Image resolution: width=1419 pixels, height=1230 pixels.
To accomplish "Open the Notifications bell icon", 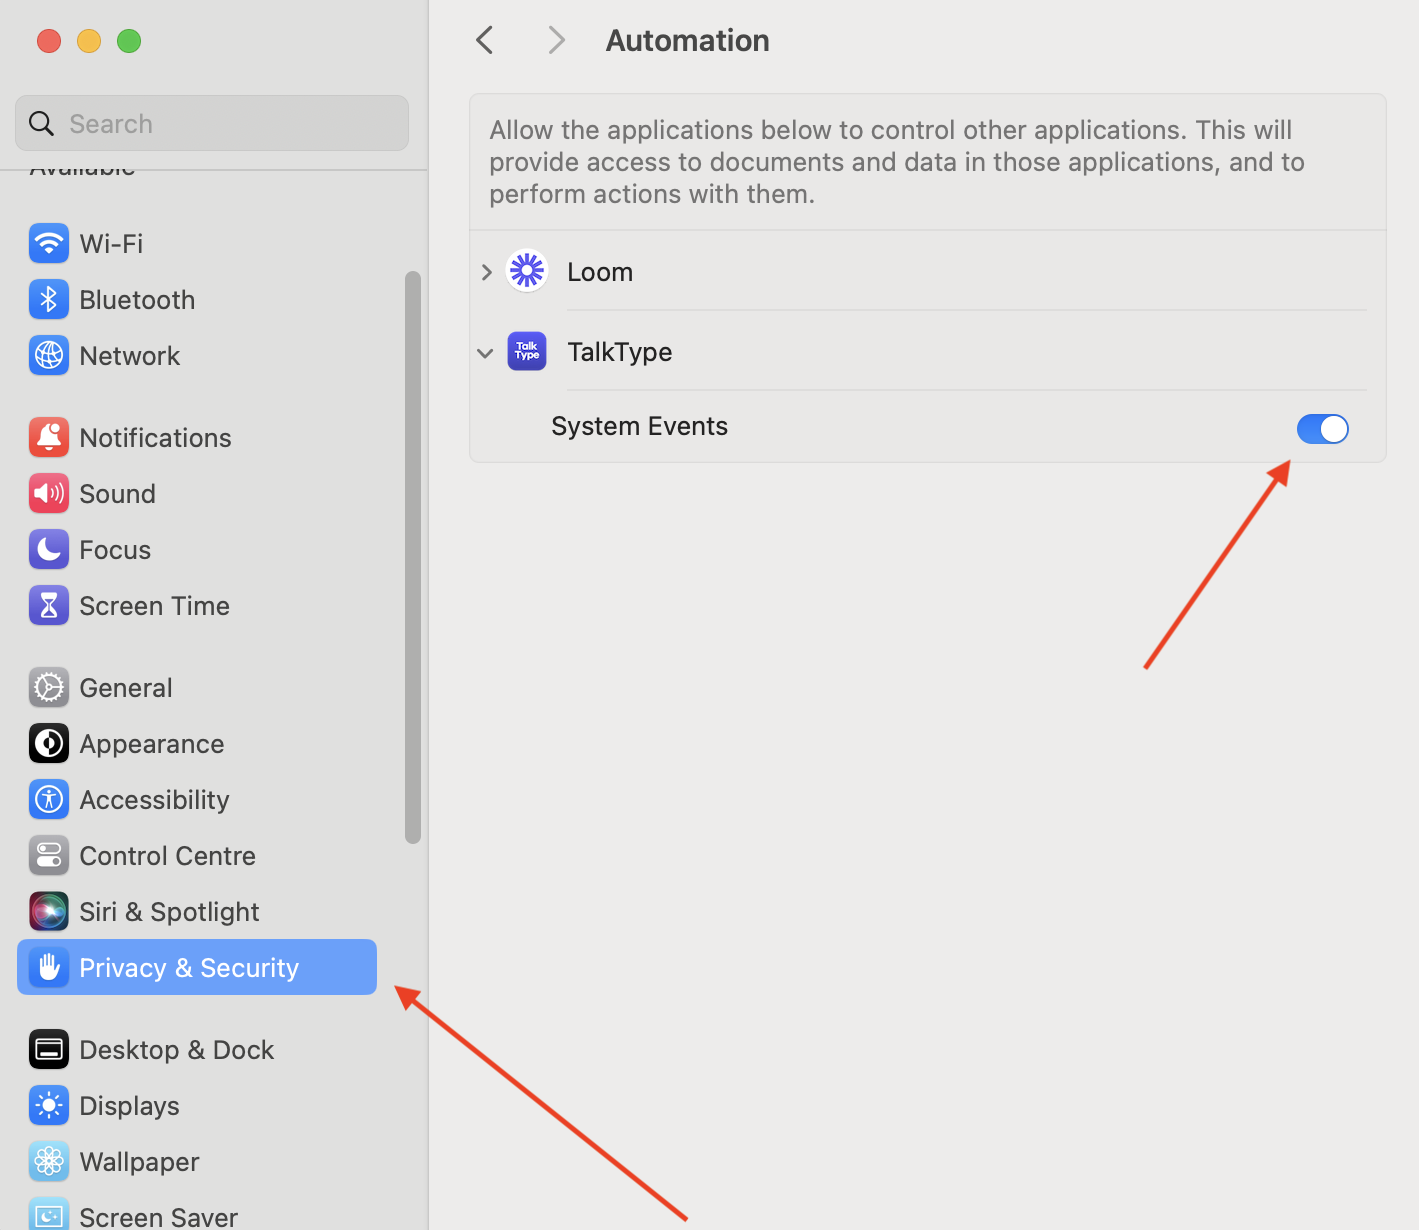I will point(49,437).
